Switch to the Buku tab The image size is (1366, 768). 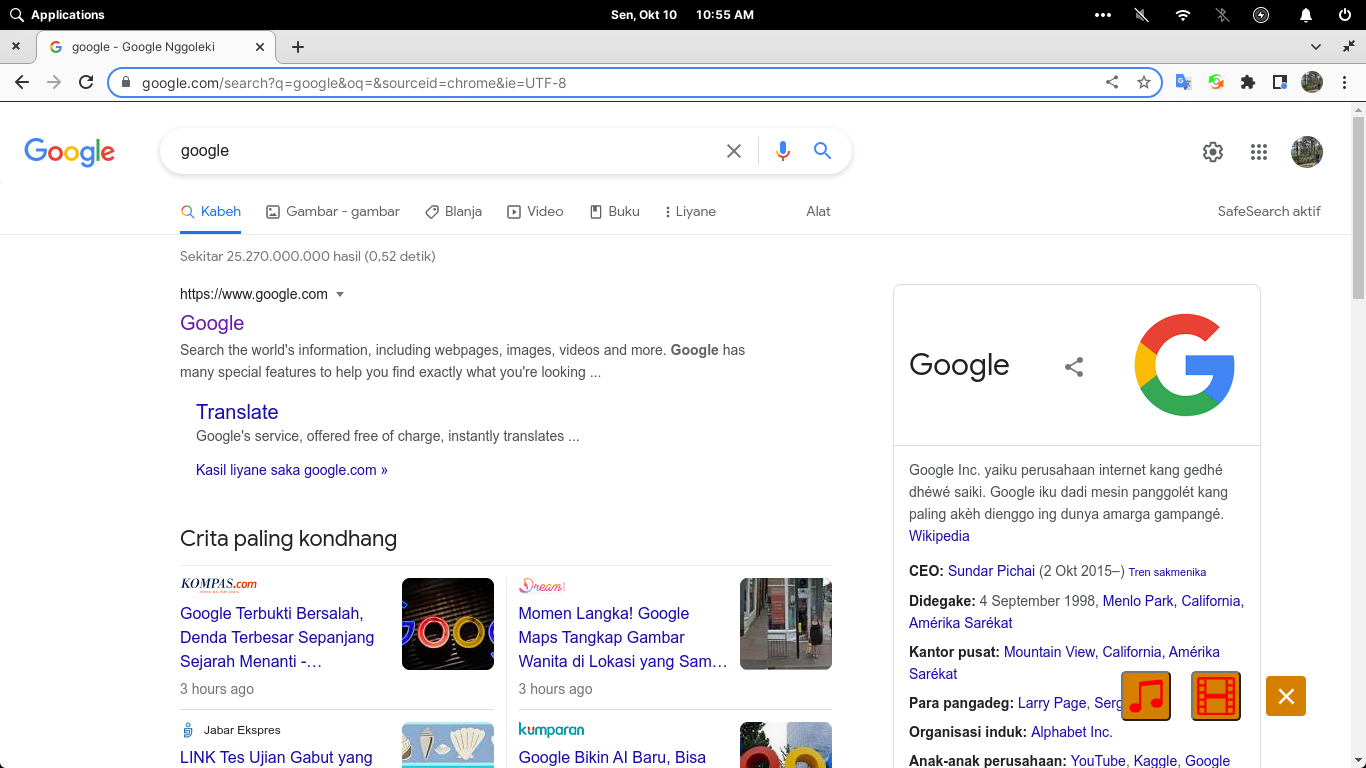coord(614,212)
